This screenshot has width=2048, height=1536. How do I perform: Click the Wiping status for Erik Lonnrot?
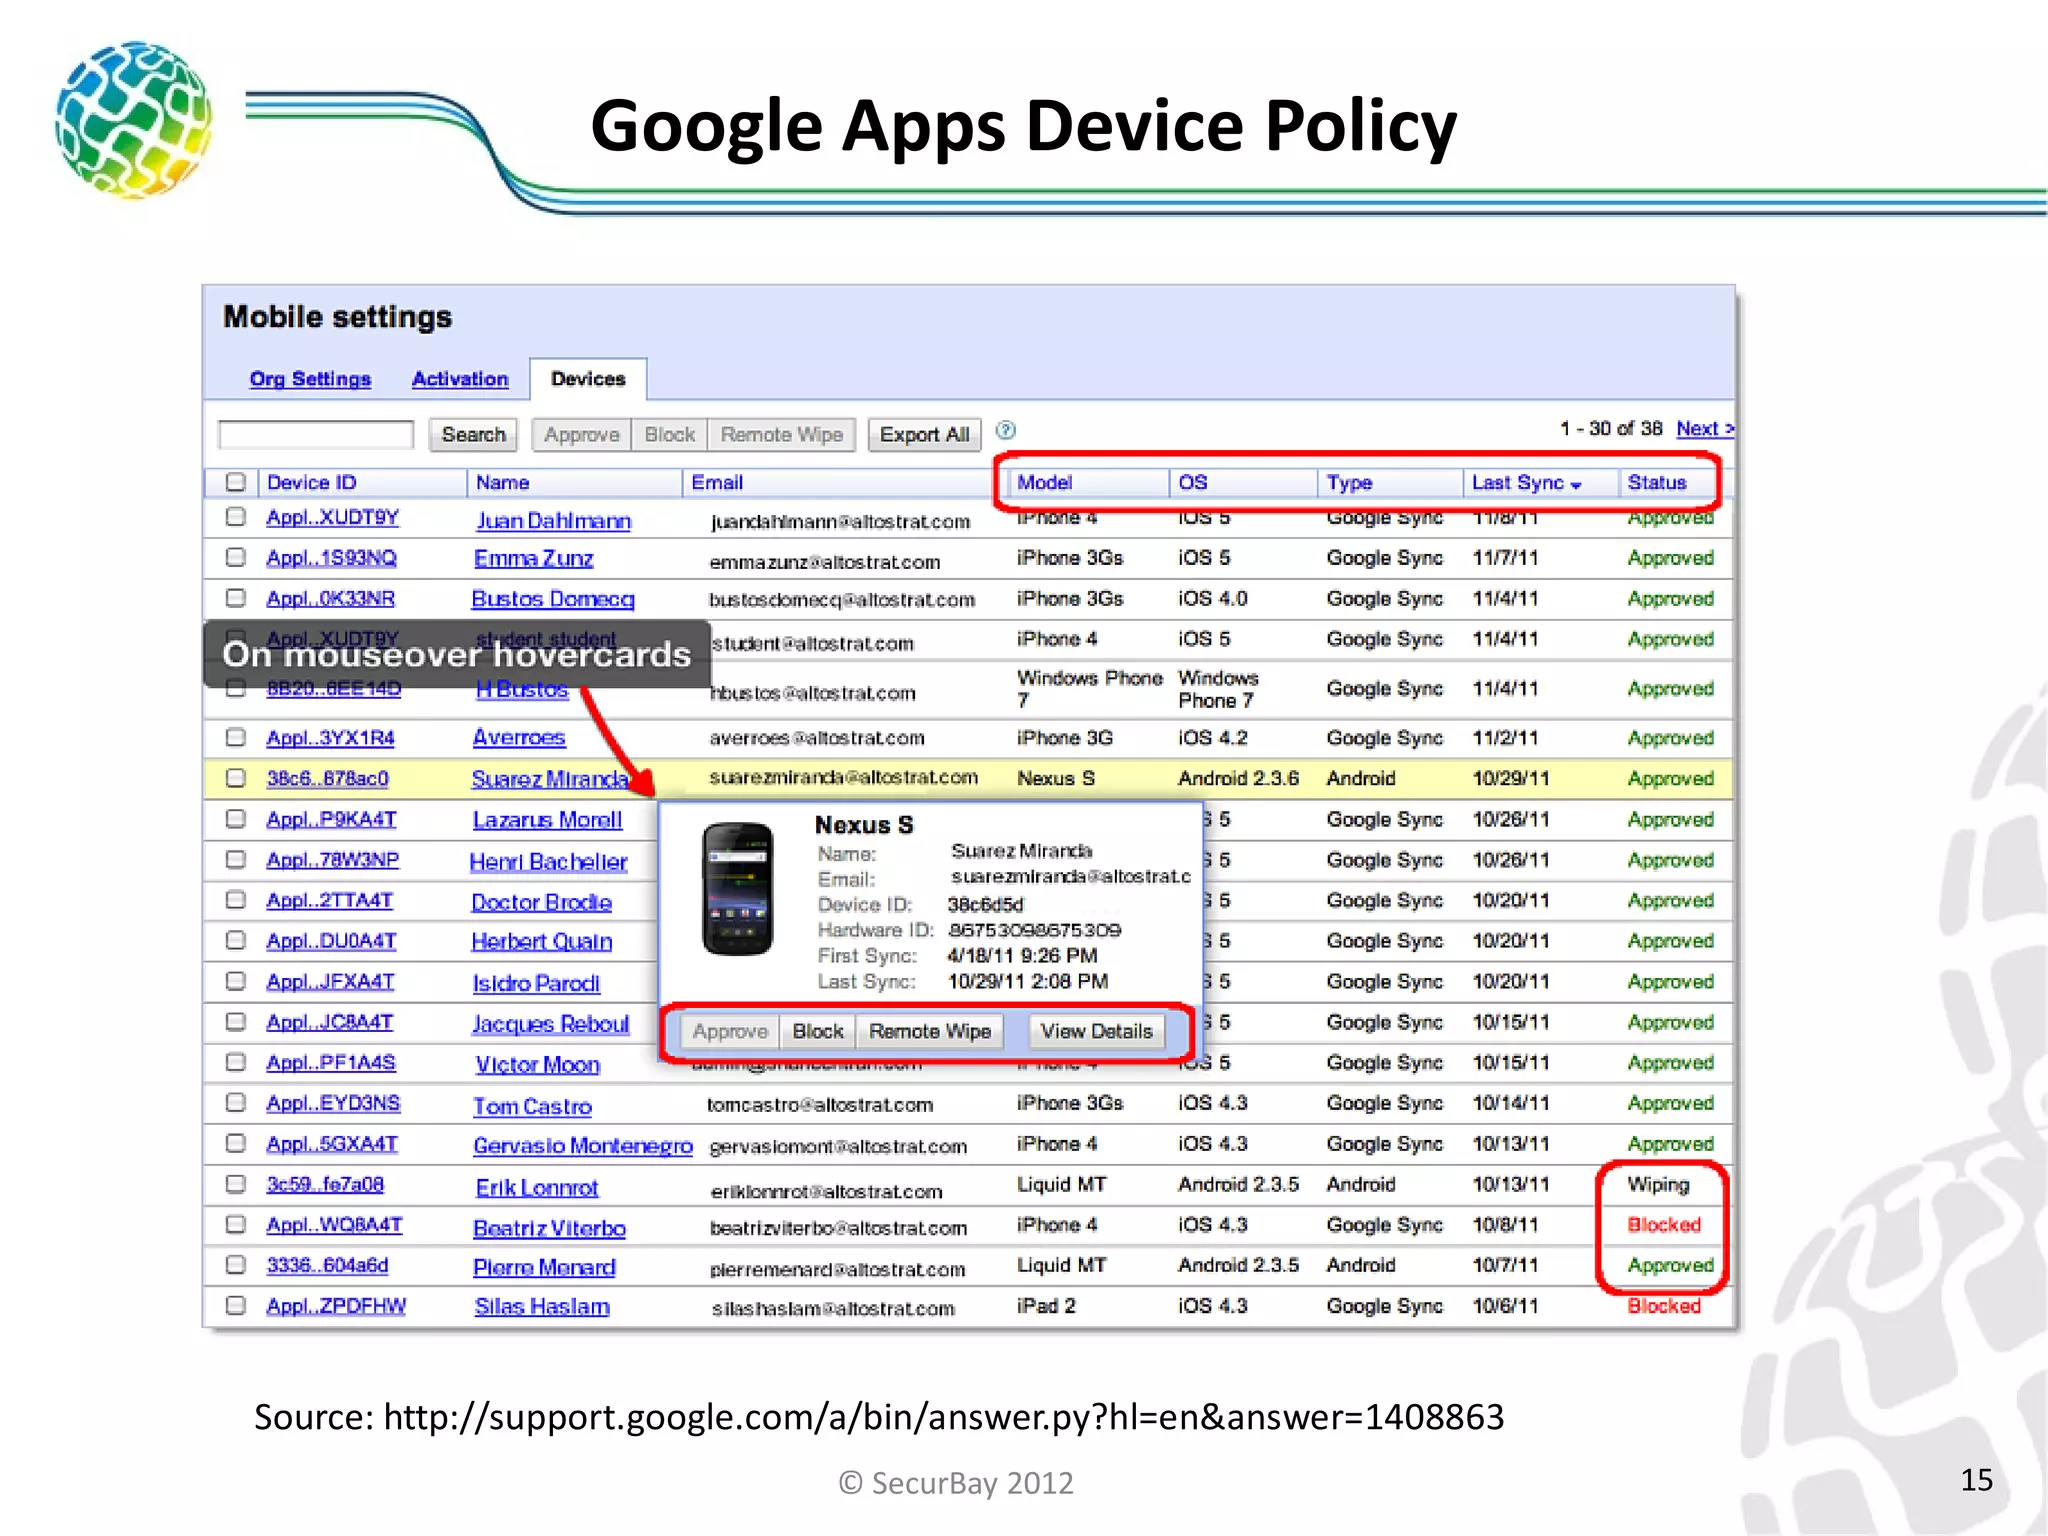[1658, 1185]
